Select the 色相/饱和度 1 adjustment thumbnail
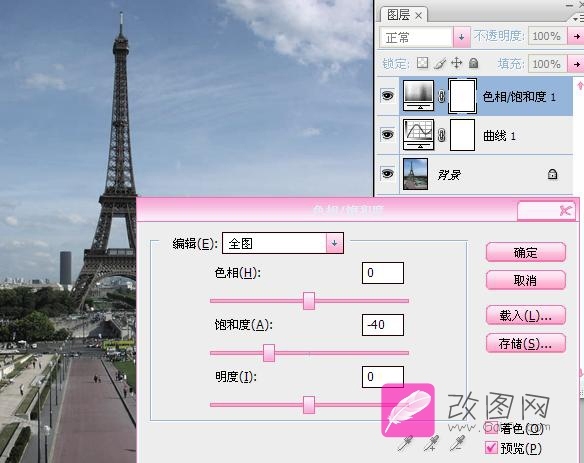Screen dimensions: 584x463 click(419, 96)
